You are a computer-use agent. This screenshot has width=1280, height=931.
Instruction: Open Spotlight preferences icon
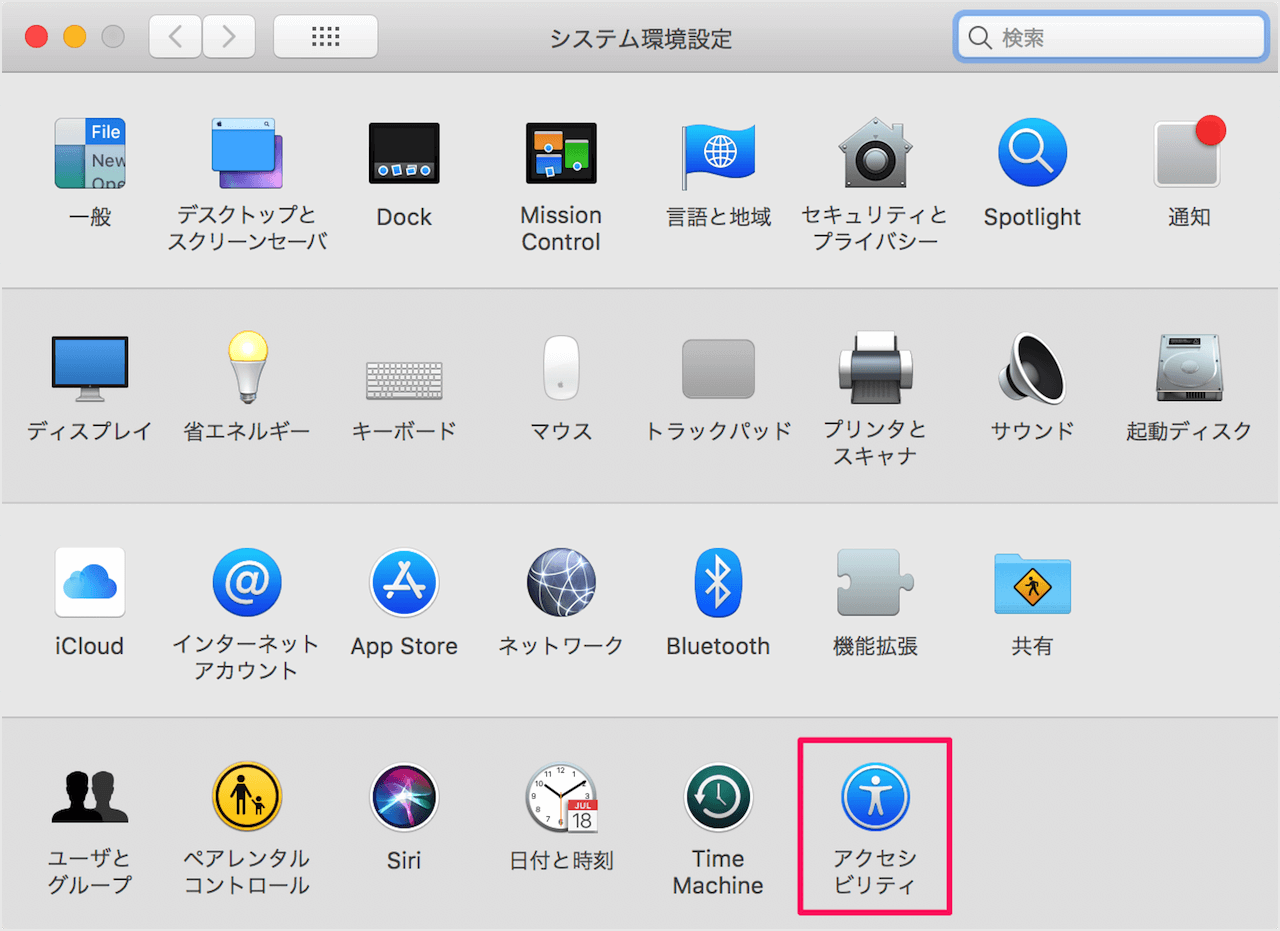click(x=1032, y=154)
